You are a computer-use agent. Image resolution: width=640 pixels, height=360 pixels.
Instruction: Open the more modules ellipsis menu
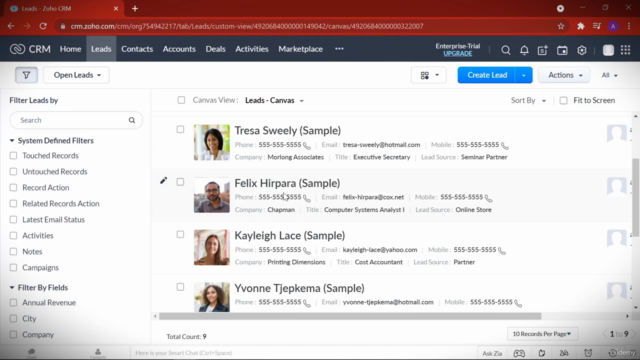tap(339, 49)
